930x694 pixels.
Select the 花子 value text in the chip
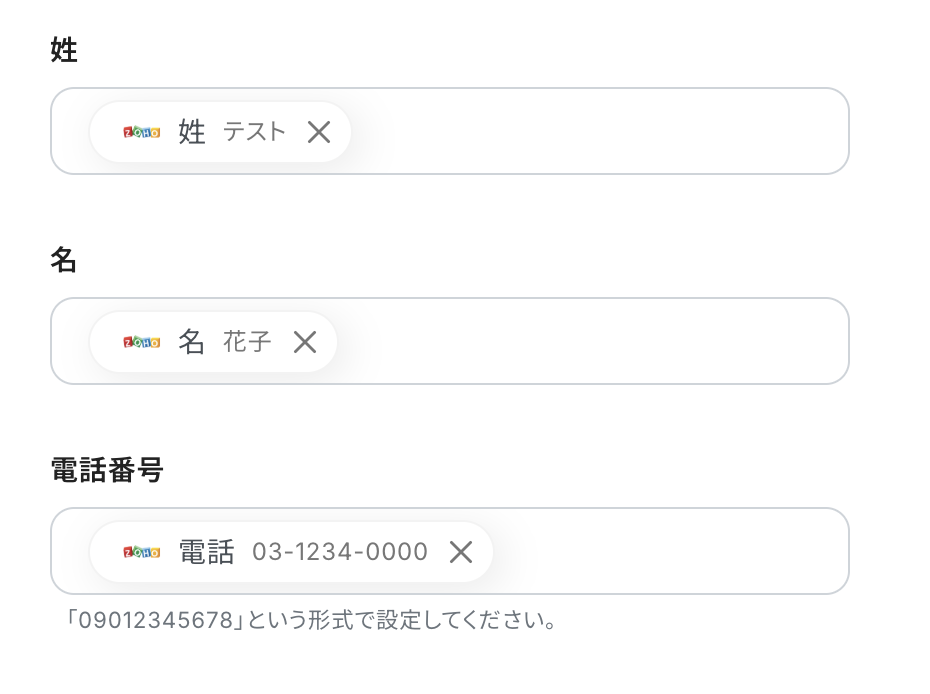tap(247, 342)
